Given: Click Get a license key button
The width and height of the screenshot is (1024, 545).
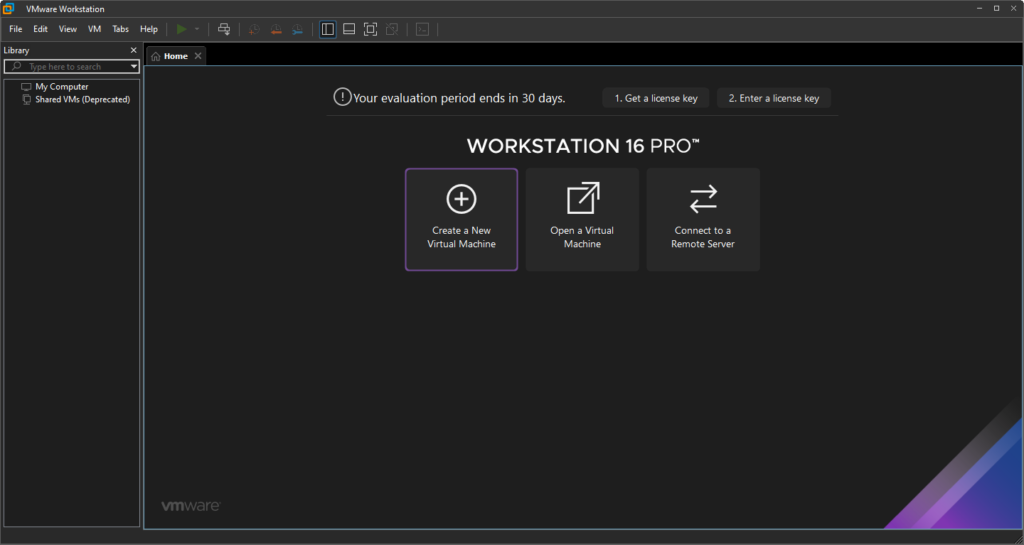Looking at the screenshot, I should coord(656,98).
